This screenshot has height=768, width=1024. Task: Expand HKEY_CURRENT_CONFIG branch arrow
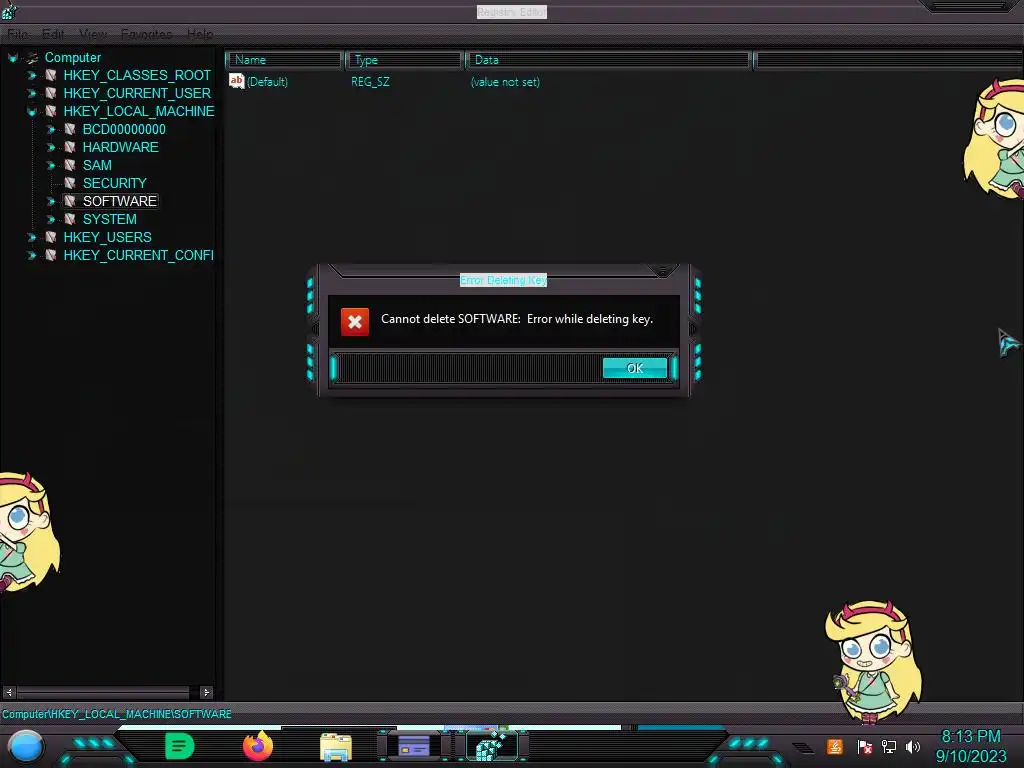click(31, 255)
